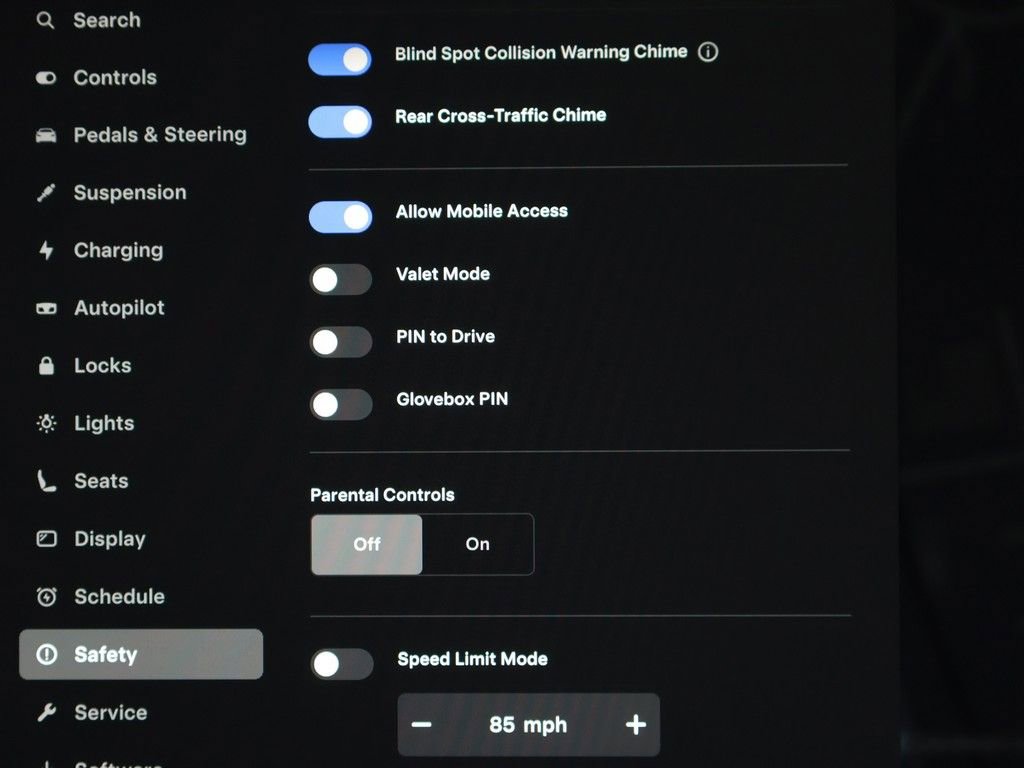Enable Valet Mode
The width and height of the screenshot is (1024, 768).
pos(340,280)
